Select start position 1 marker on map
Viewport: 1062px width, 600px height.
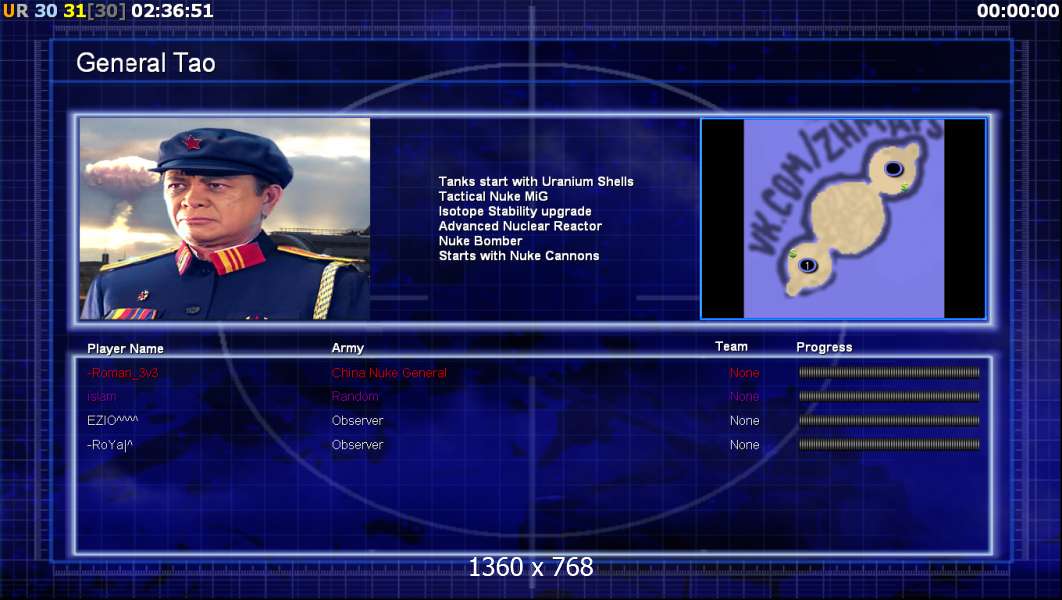(807, 265)
